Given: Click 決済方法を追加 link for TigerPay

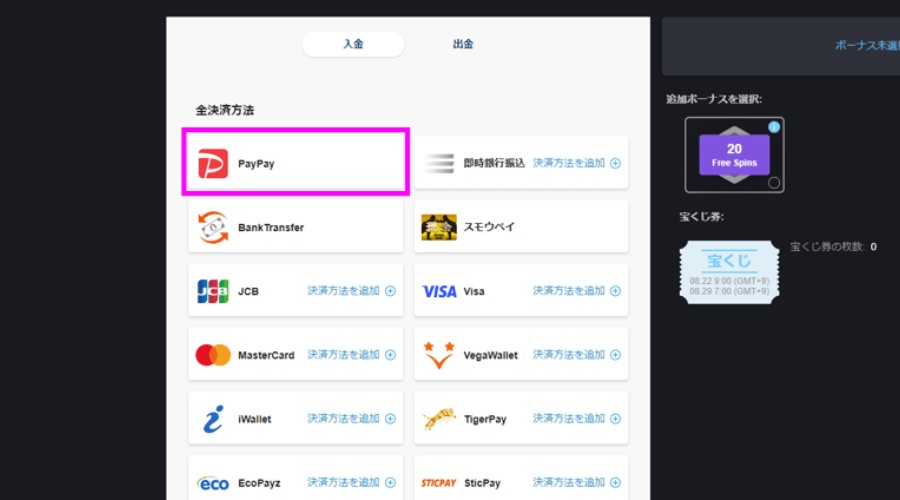Looking at the screenshot, I should coord(569,418).
